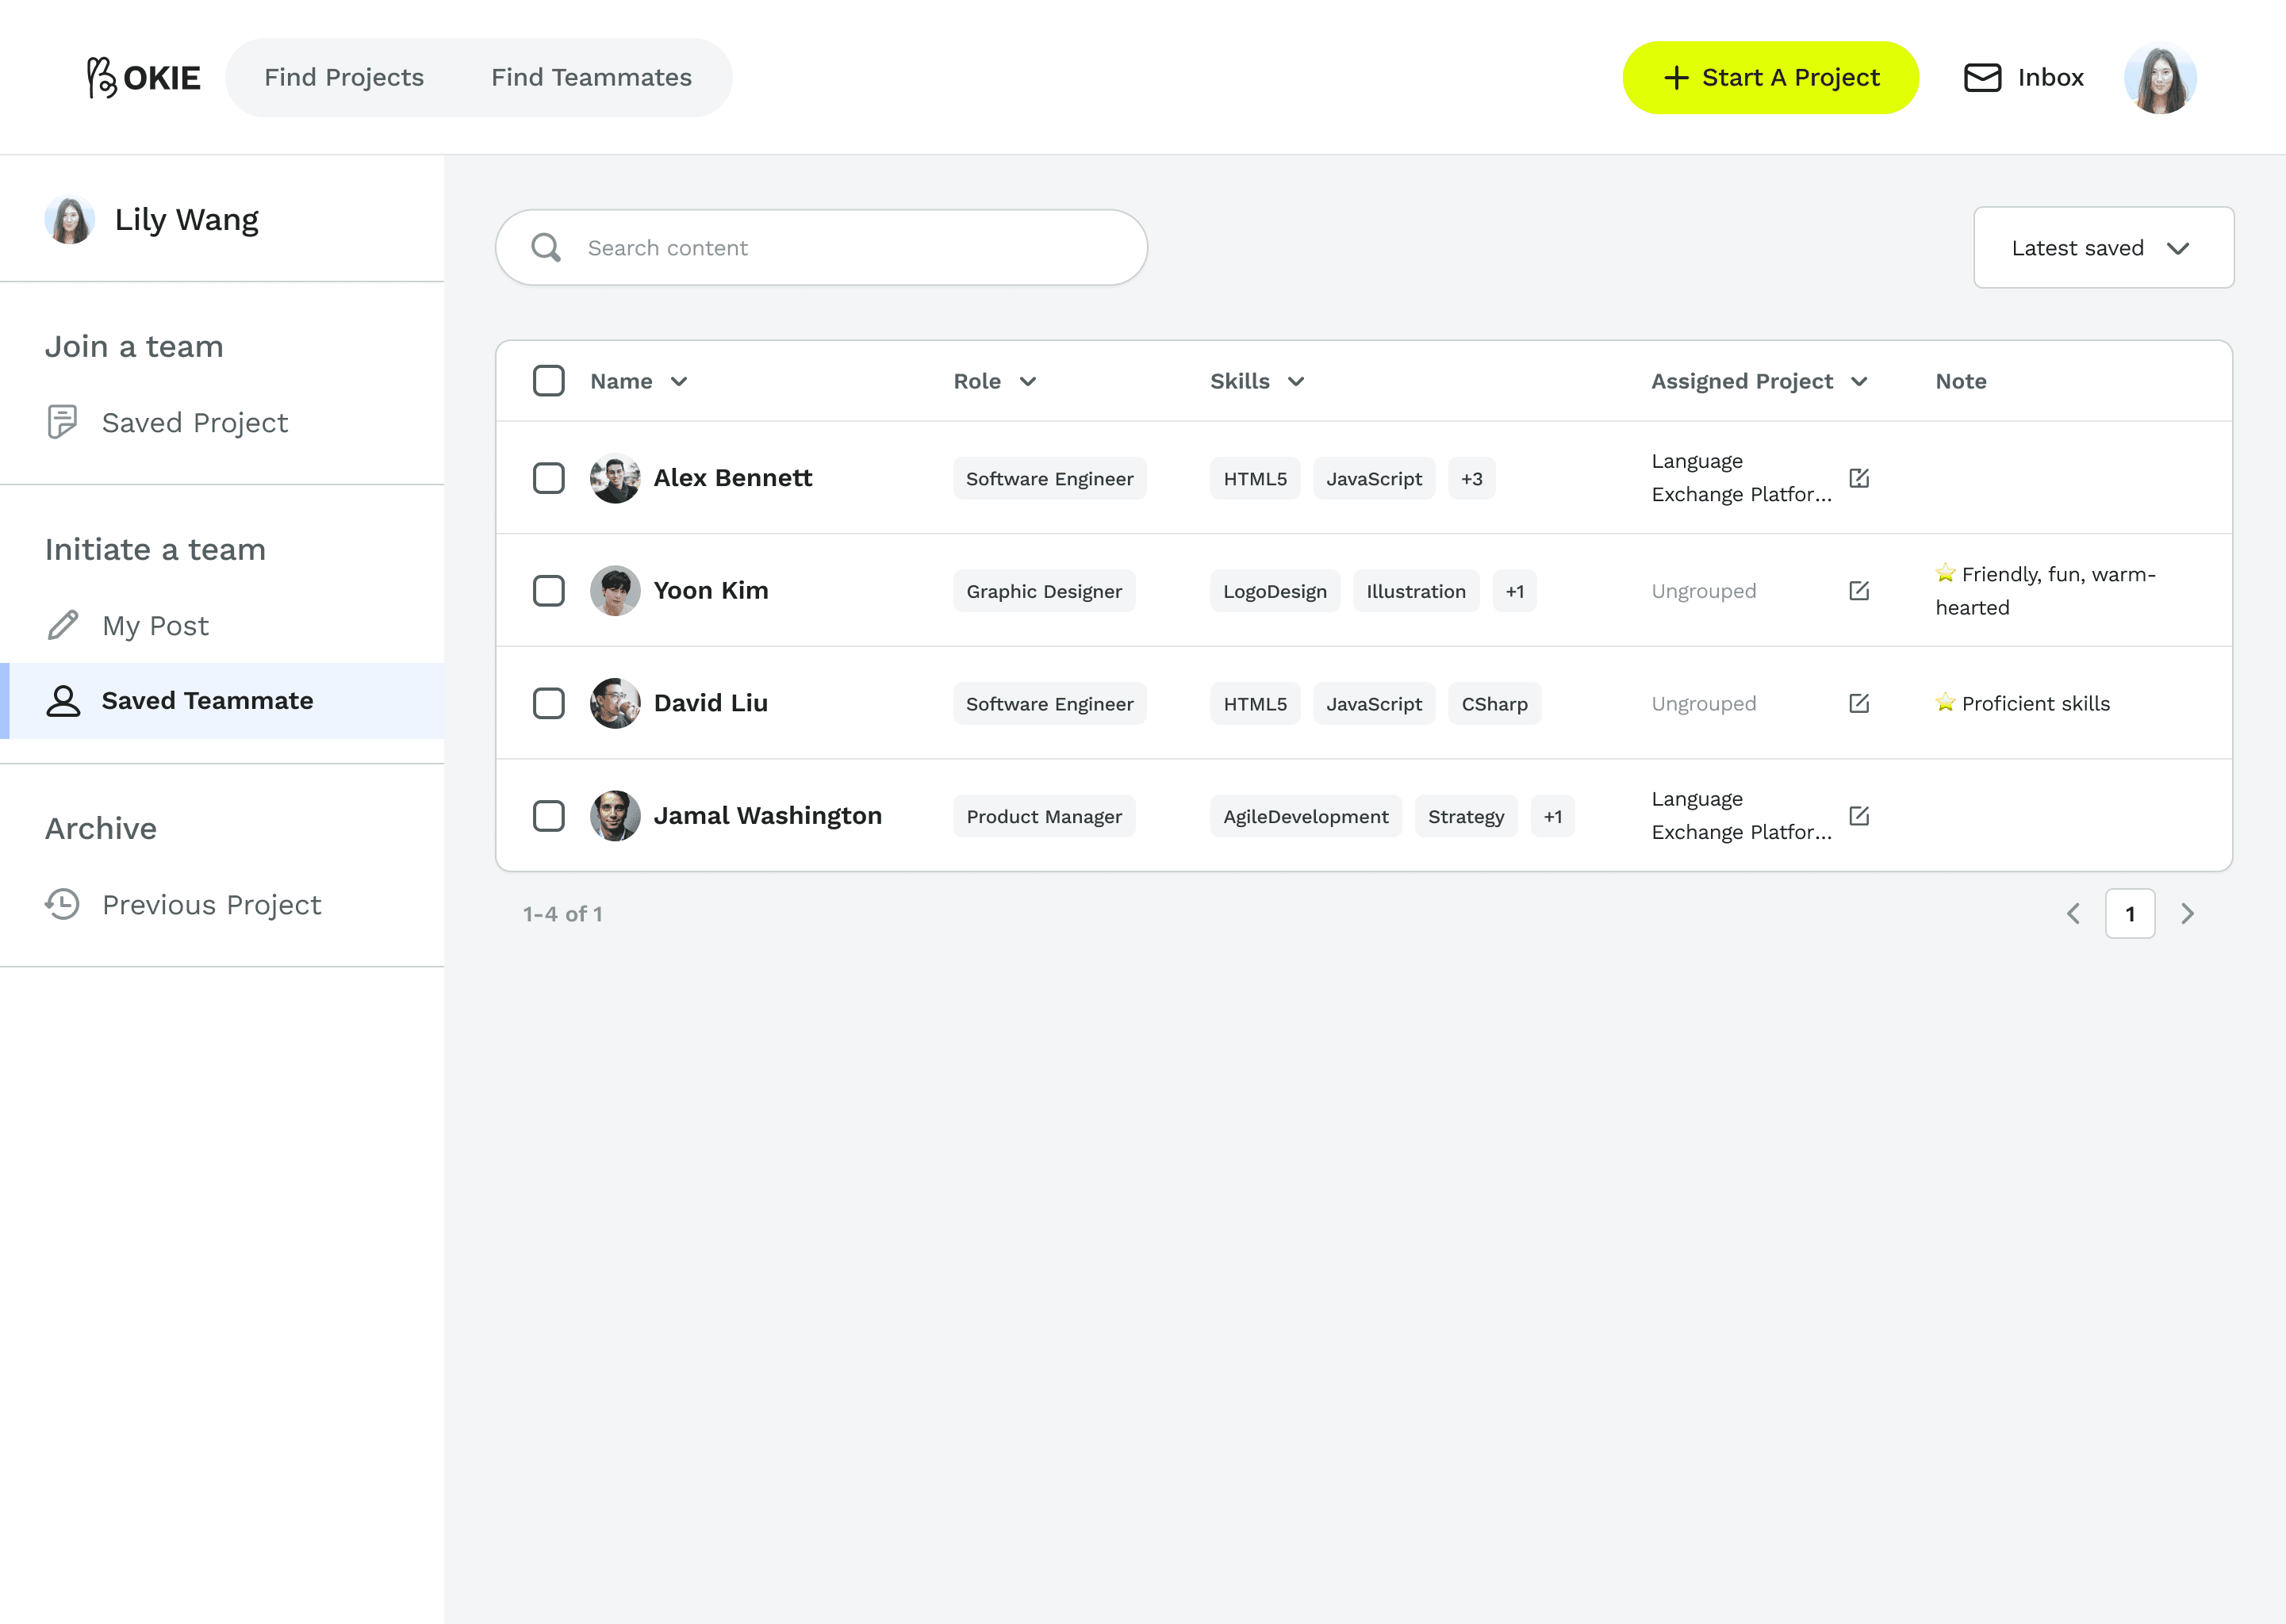The height and width of the screenshot is (1624, 2286).
Task: Open the Latest saved sort dropdown
Action: 2103,248
